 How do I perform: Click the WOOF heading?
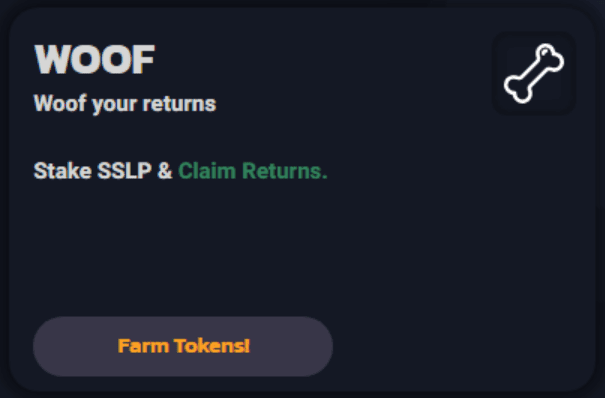pos(95,59)
